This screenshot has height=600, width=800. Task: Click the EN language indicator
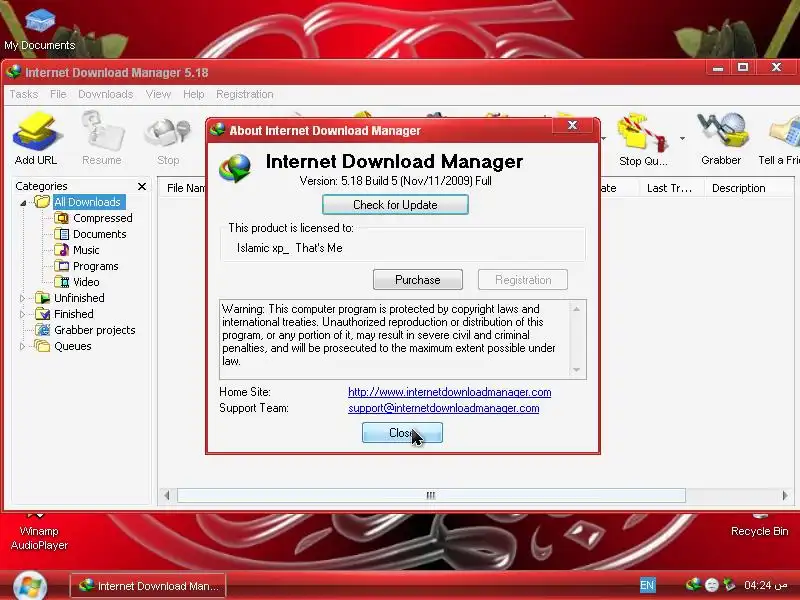647,585
